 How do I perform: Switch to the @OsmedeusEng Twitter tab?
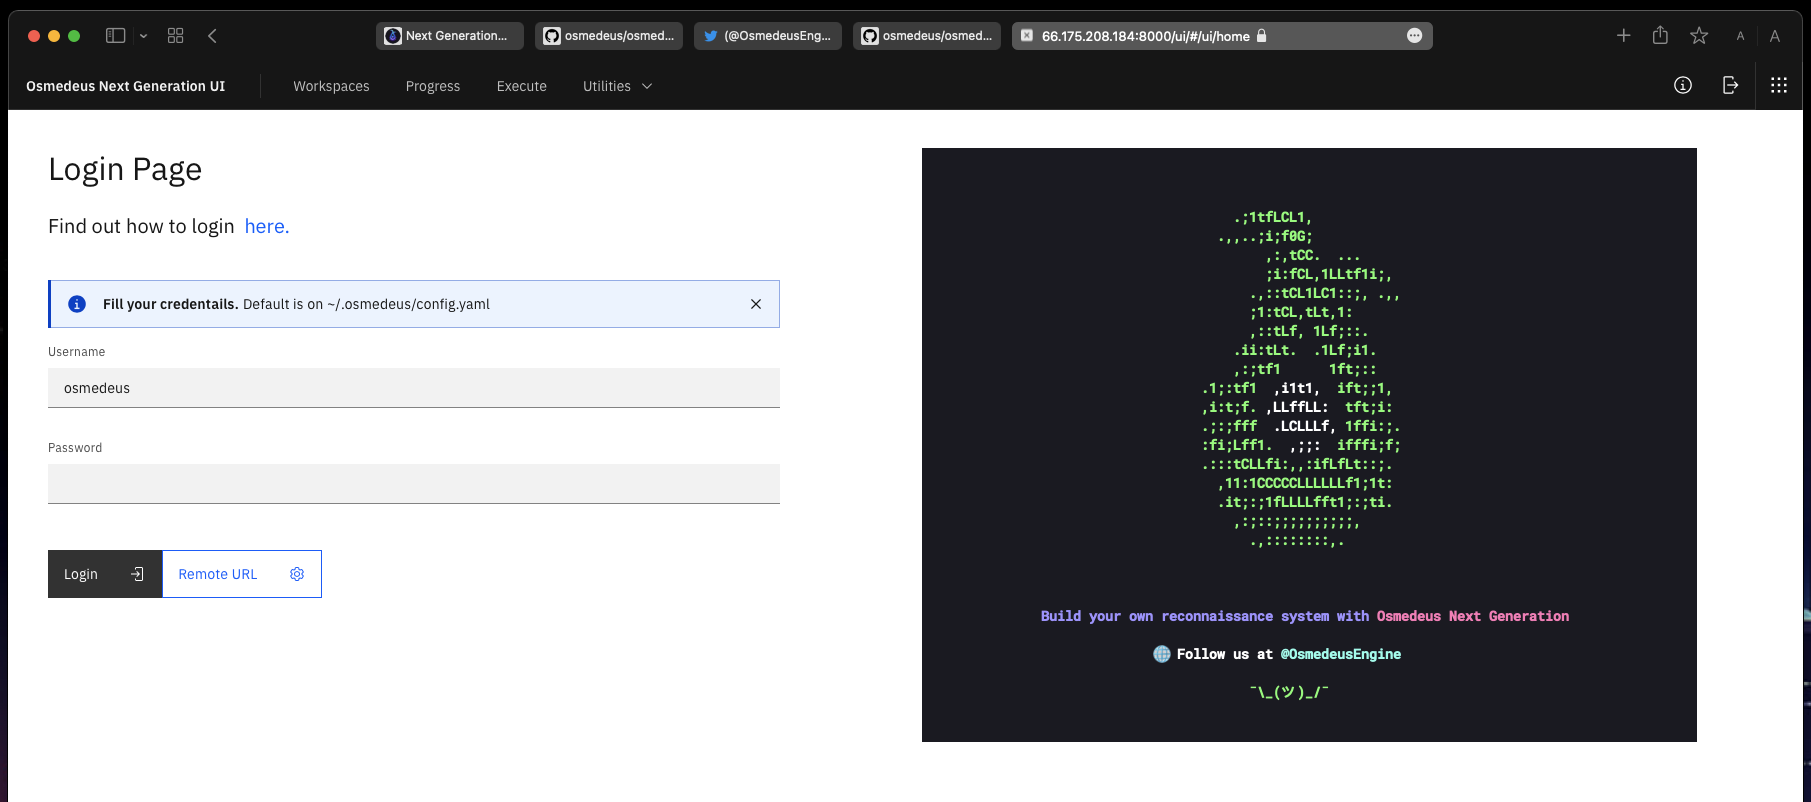[768, 36]
